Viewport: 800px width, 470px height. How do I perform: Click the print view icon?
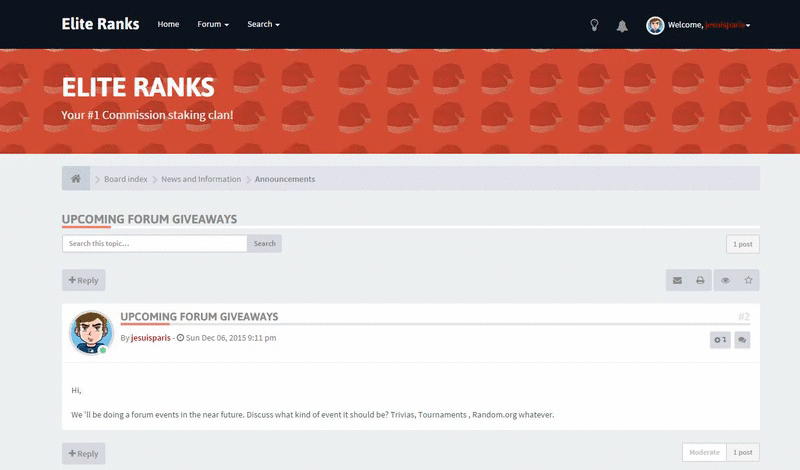click(700, 280)
